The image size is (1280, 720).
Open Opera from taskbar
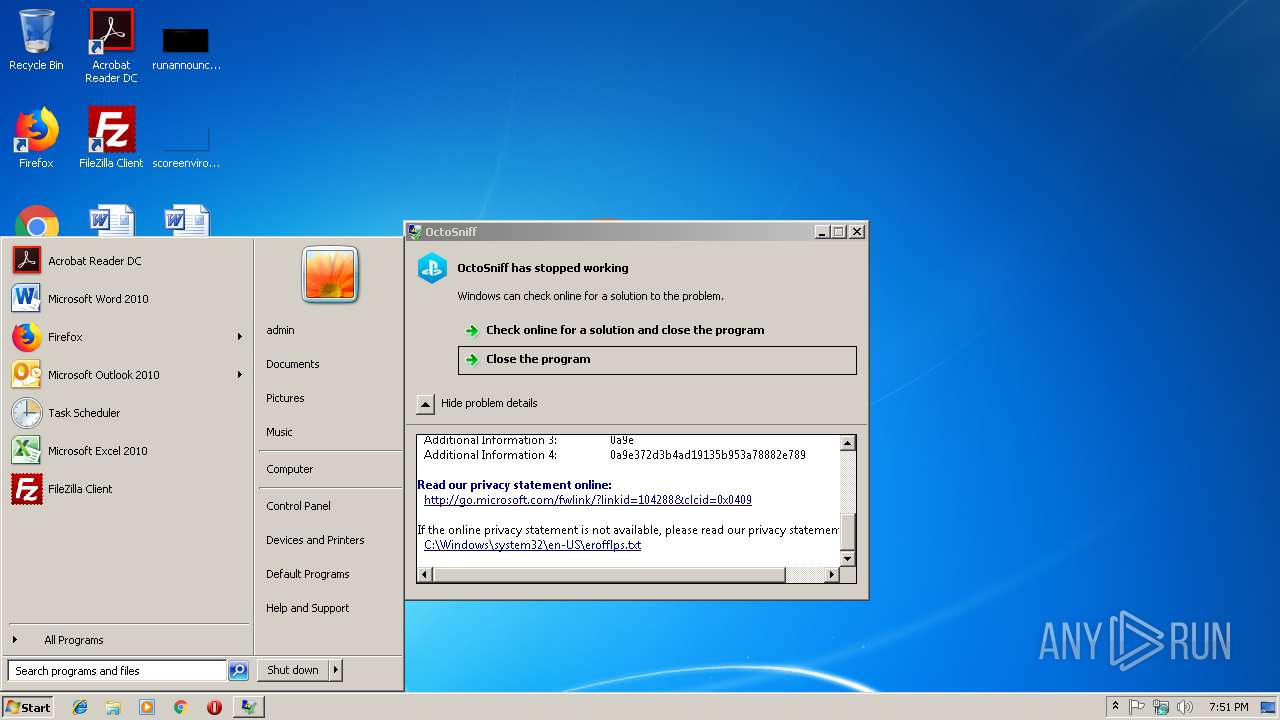[214, 707]
